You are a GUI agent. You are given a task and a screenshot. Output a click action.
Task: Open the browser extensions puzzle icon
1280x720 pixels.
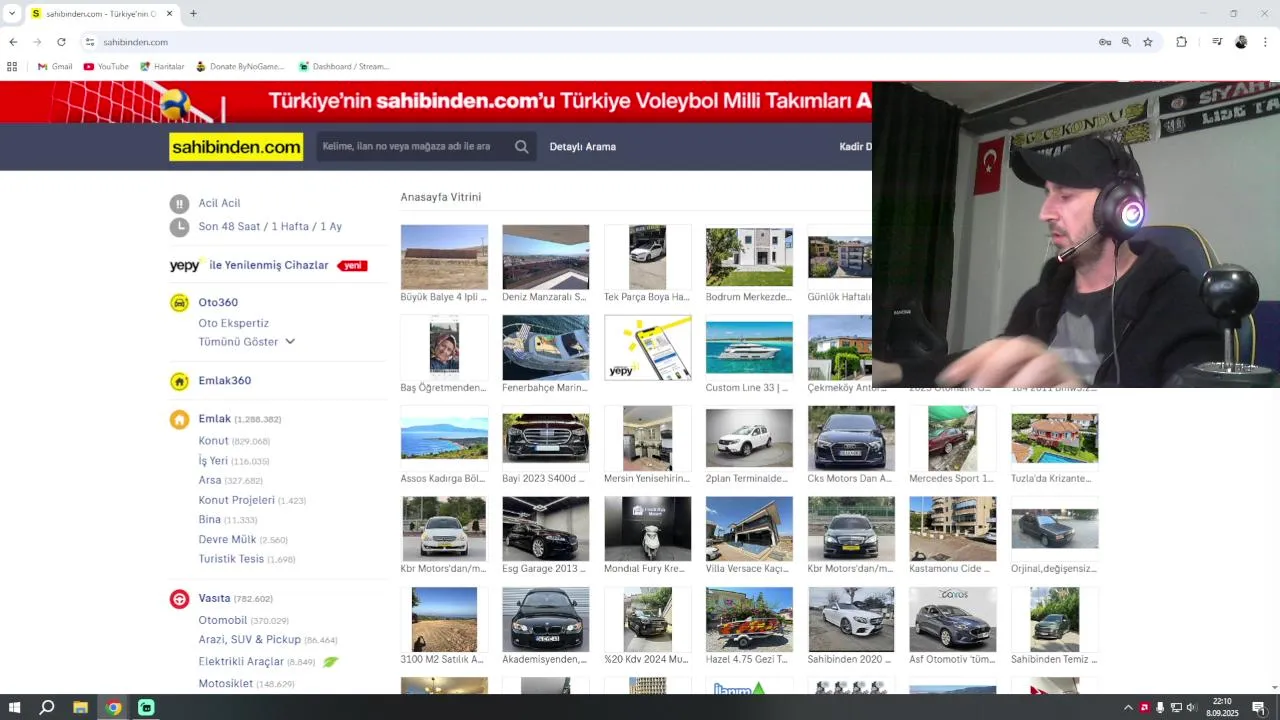pyautogui.click(x=1181, y=42)
